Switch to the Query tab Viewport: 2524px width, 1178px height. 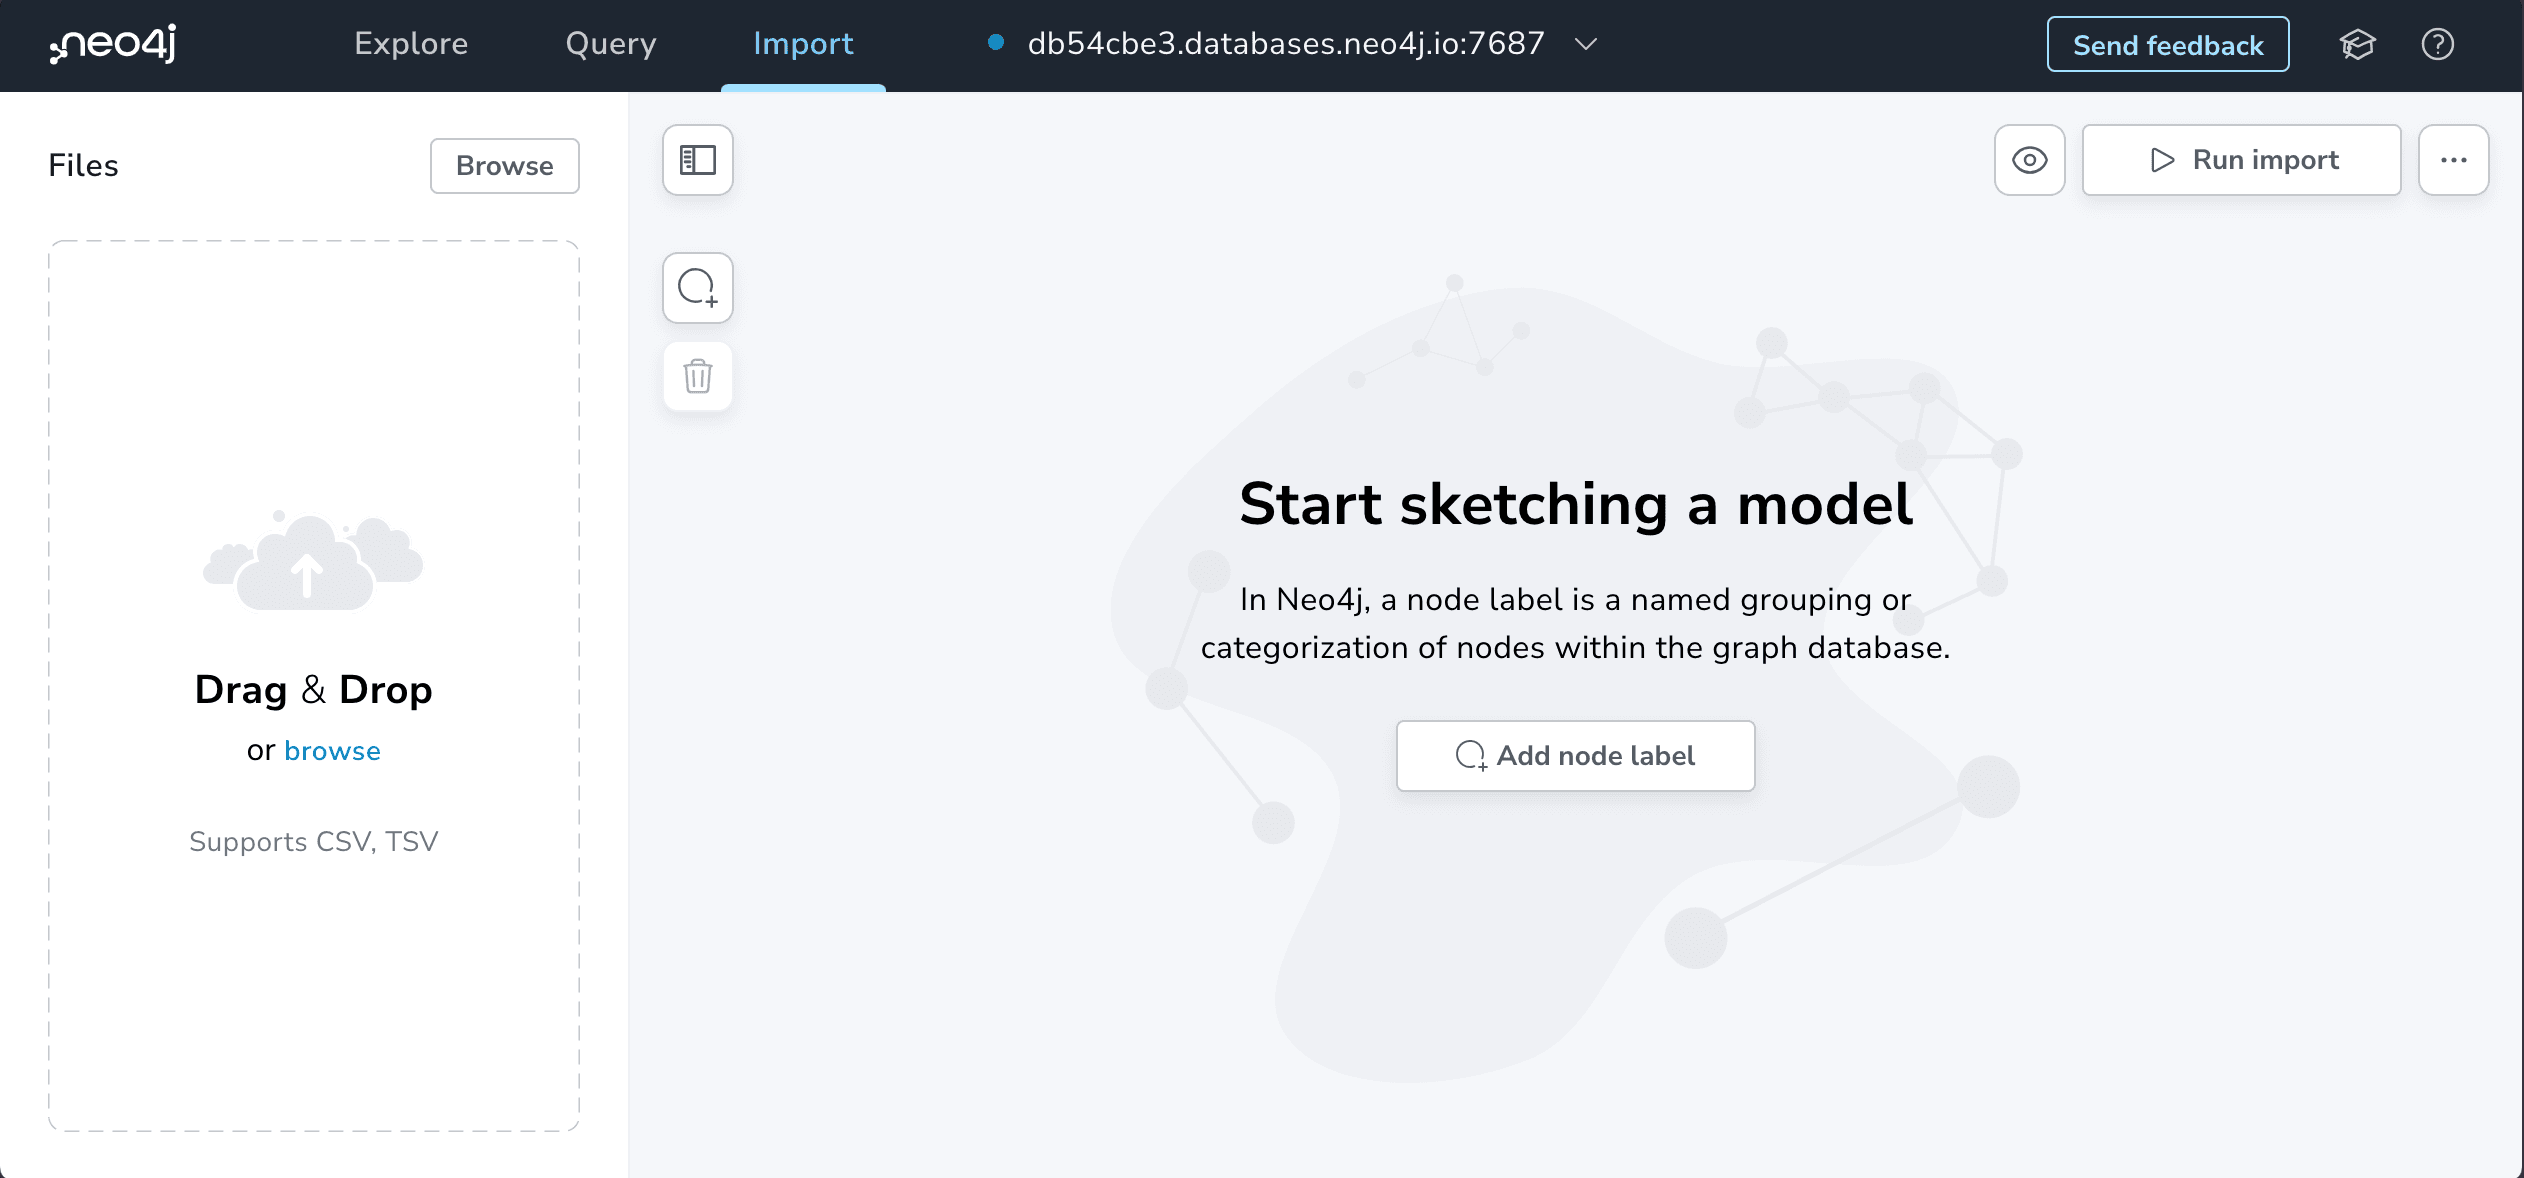point(611,44)
